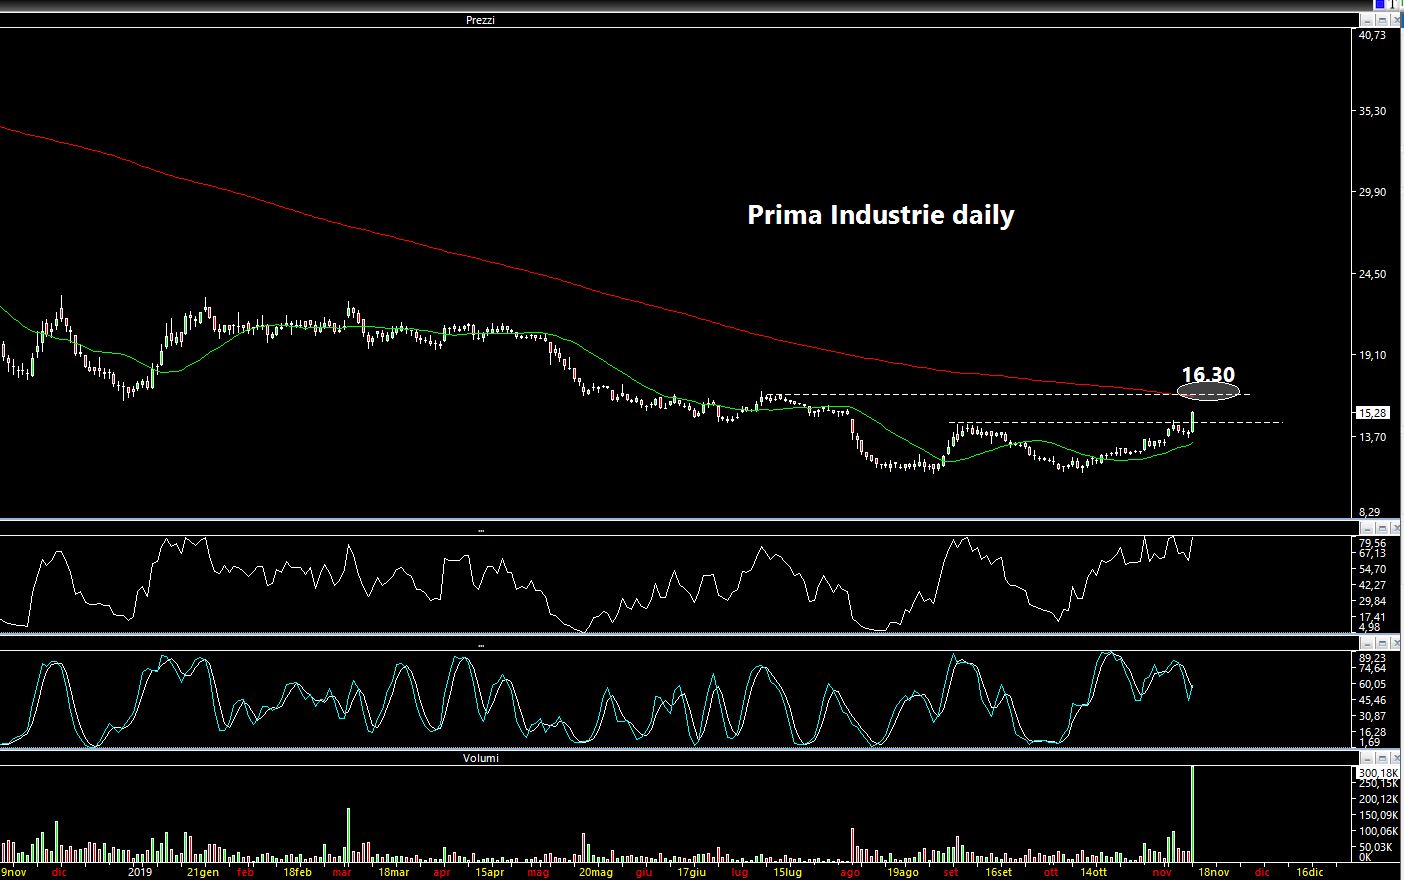Click the 300,18K volume axis value

pos(1378,773)
